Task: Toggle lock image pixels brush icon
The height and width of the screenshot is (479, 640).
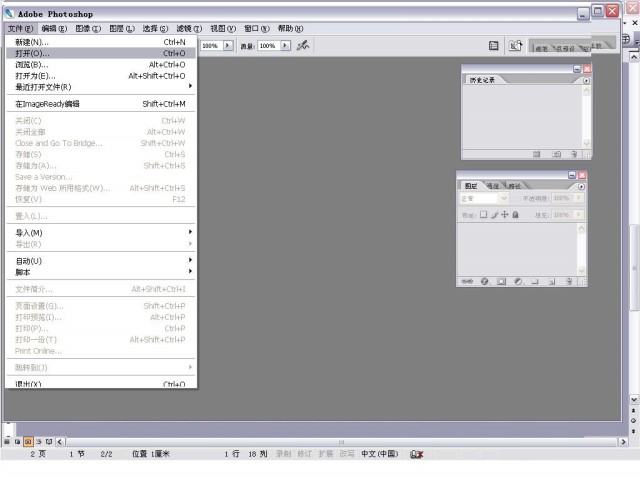Action: (494, 215)
